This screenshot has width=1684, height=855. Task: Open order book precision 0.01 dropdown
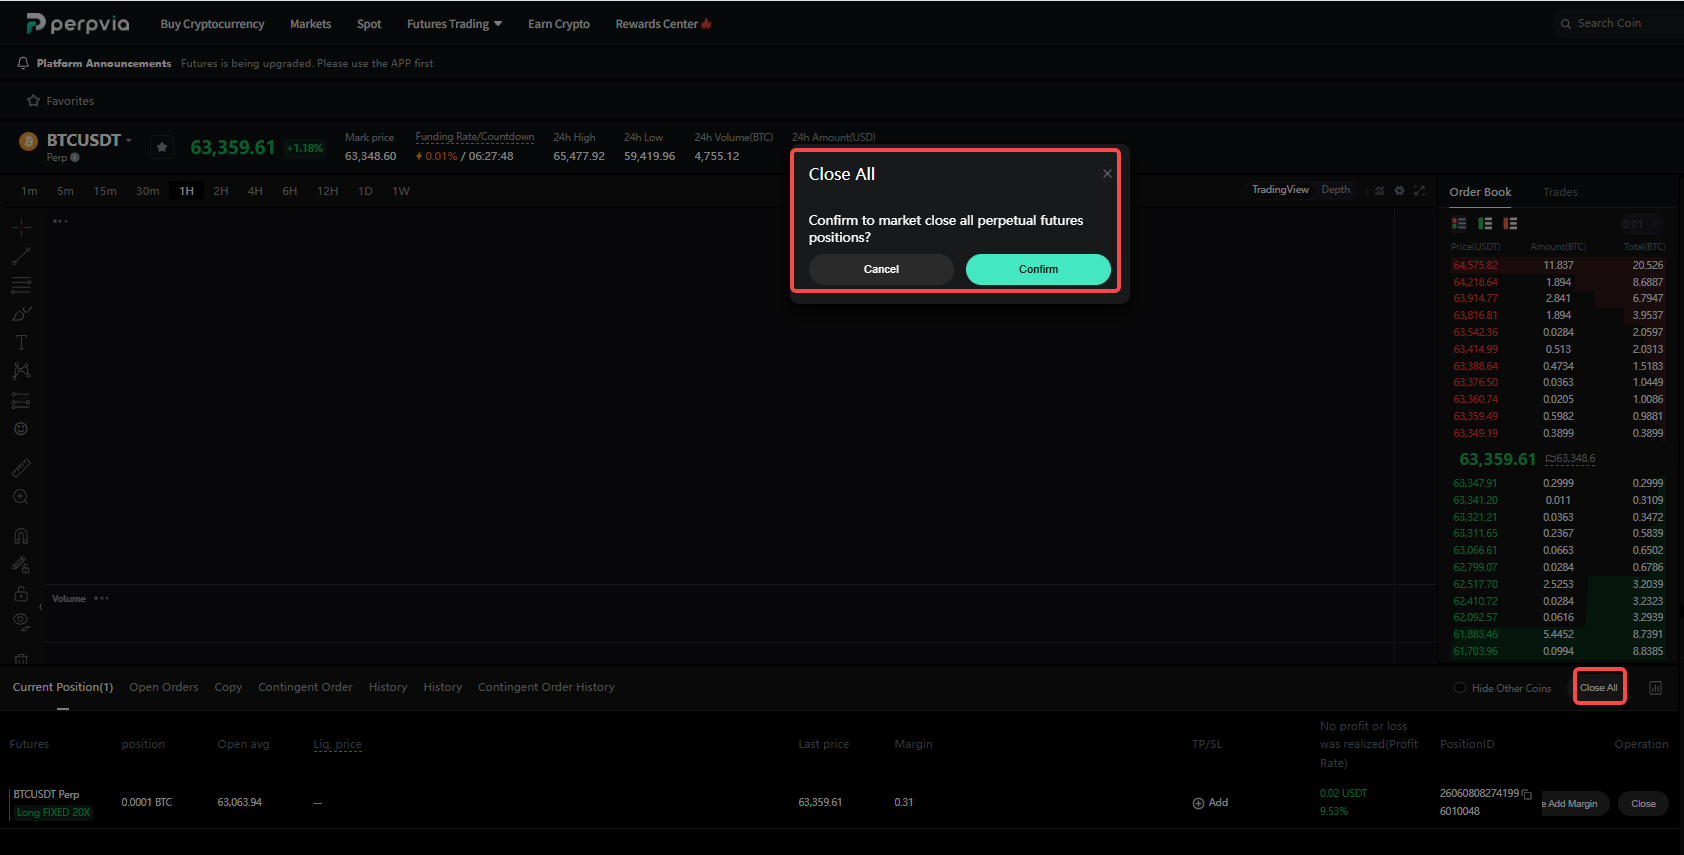pyautogui.click(x=1641, y=224)
